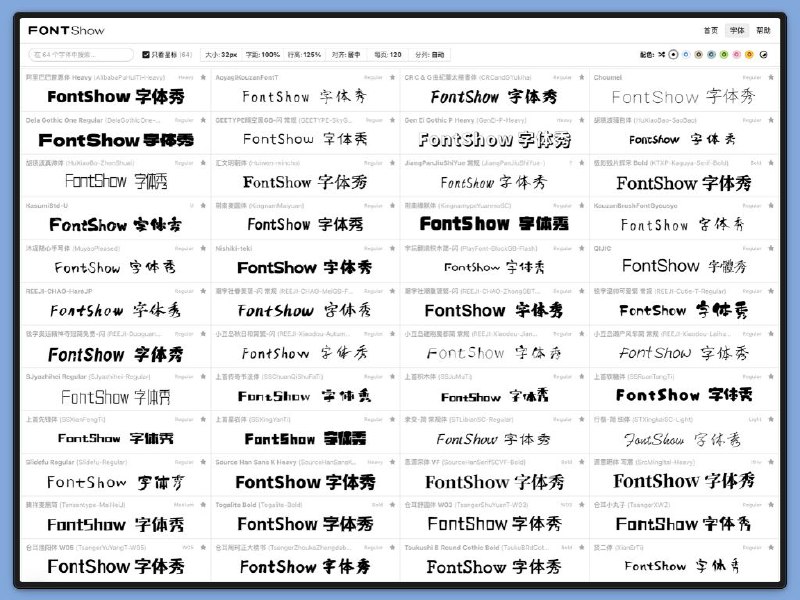
Task: Toggle star on HuXiaoBo-SaoBao font
Action: point(771,120)
